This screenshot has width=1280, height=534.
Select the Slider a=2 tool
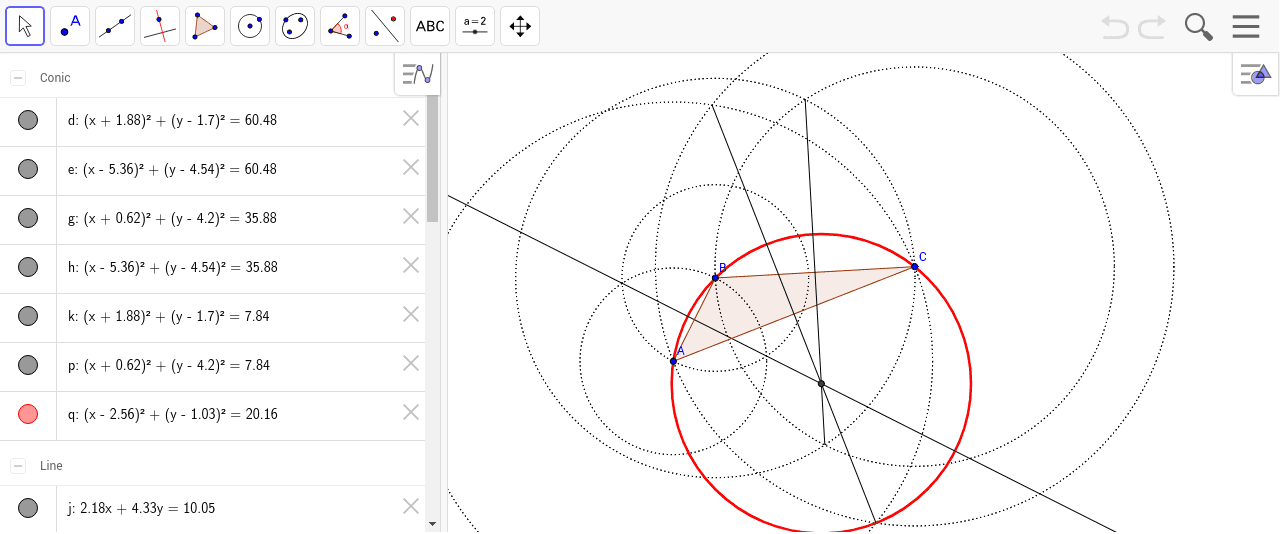coord(475,26)
